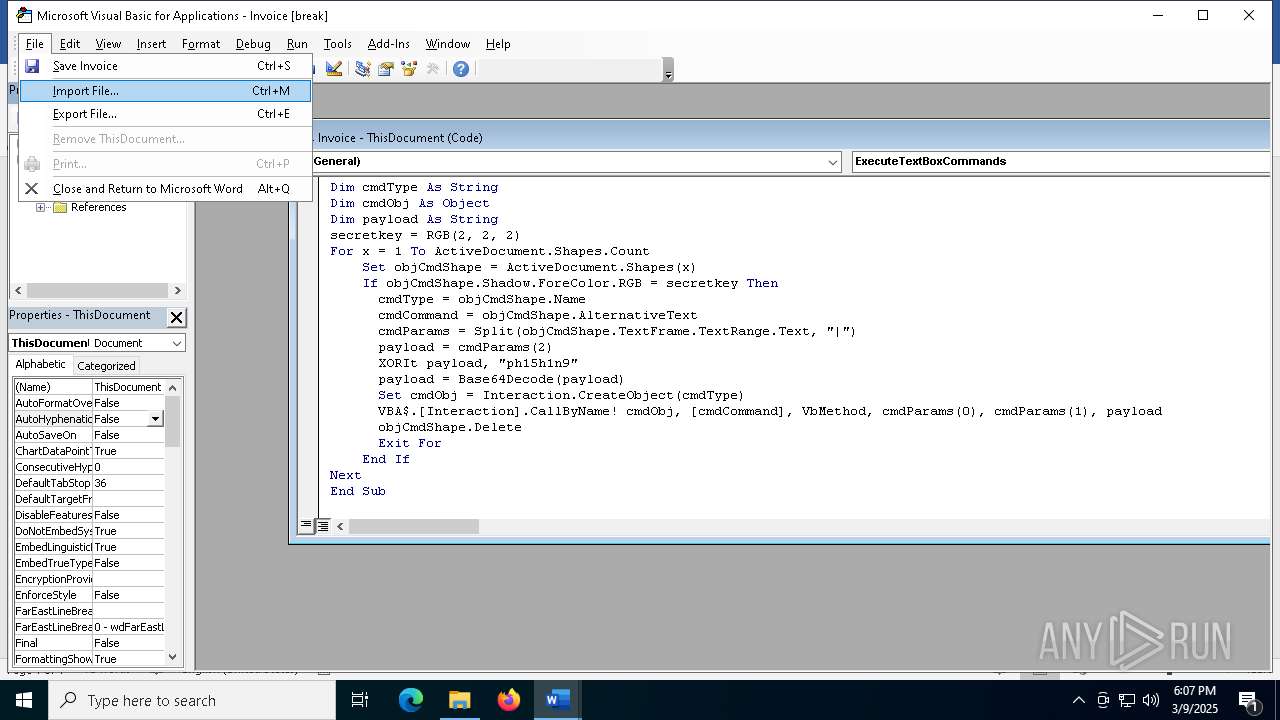1280x720 pixels.
Task: Click the DefaultTabStop value 36
Action: [128, 483]
